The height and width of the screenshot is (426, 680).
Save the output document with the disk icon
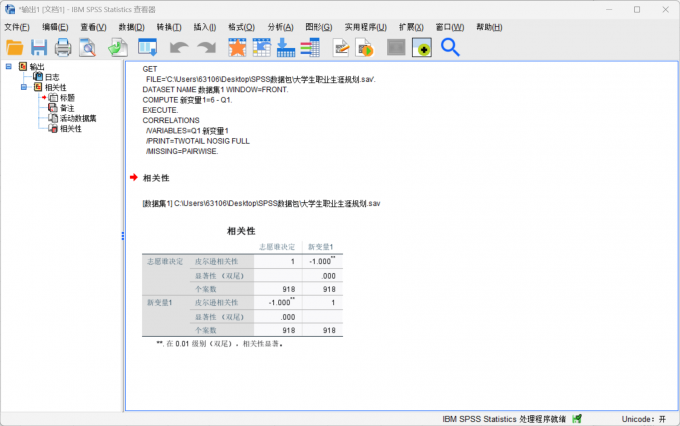(39, 47)
